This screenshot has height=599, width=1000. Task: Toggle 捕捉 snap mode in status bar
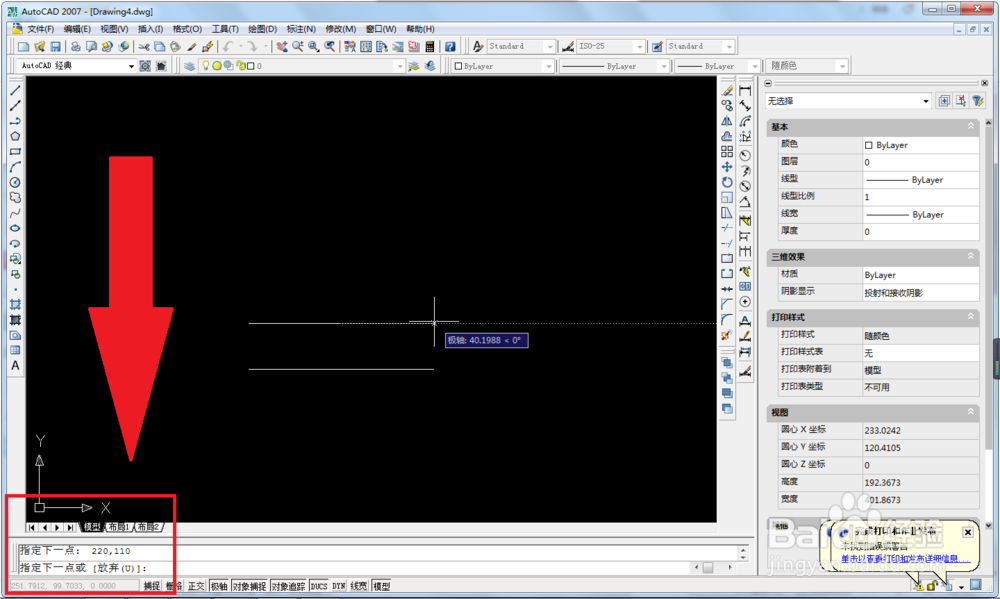[x=151, y=586]
